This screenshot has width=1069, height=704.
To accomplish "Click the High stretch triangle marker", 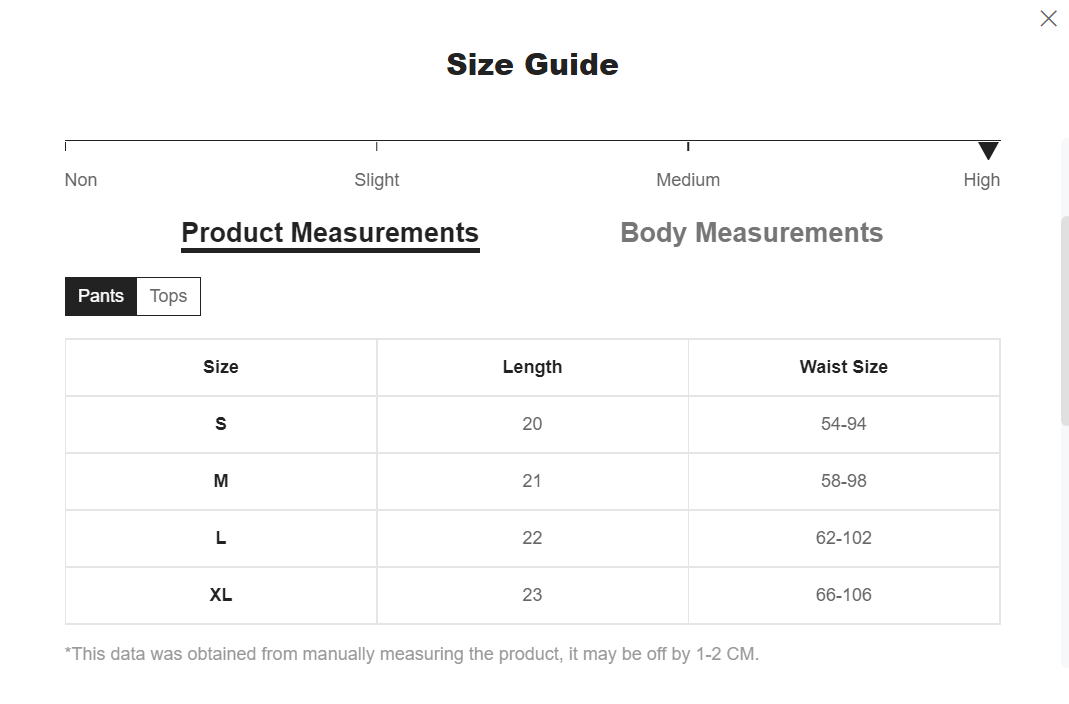I will (x=988, y=151).
